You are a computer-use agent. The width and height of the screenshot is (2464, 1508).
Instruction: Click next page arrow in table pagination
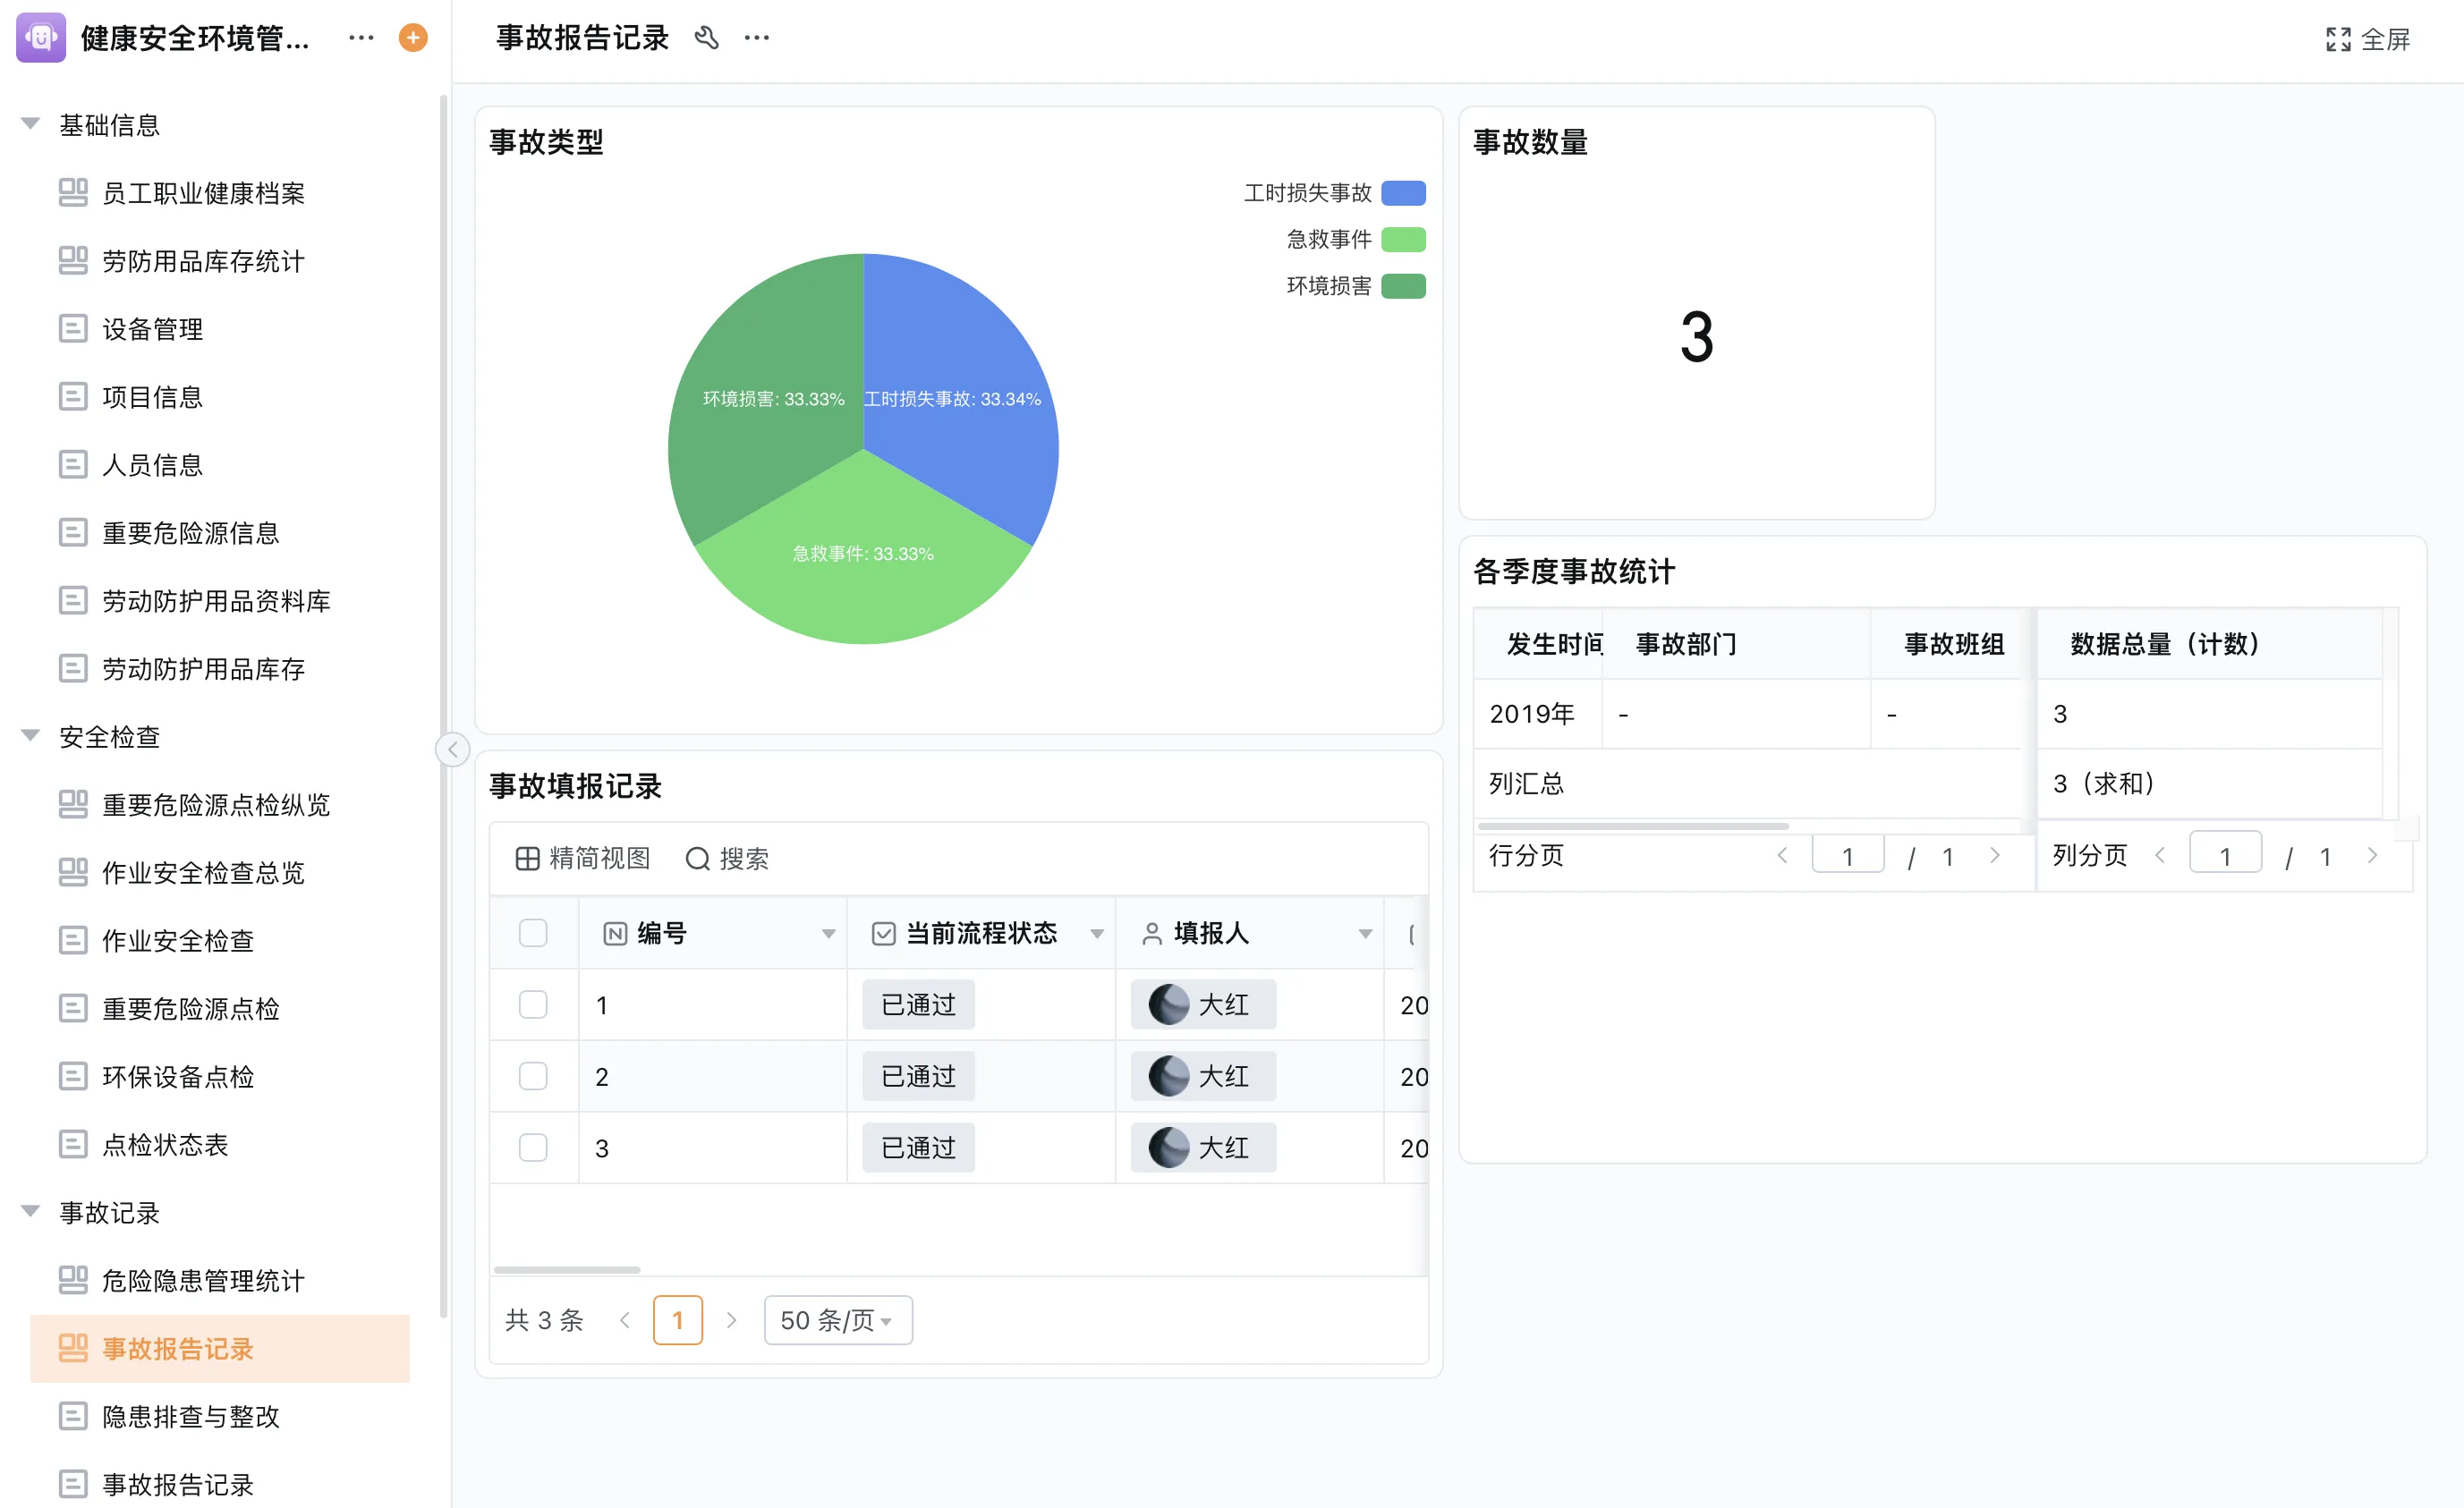[x=731, y=1320]
